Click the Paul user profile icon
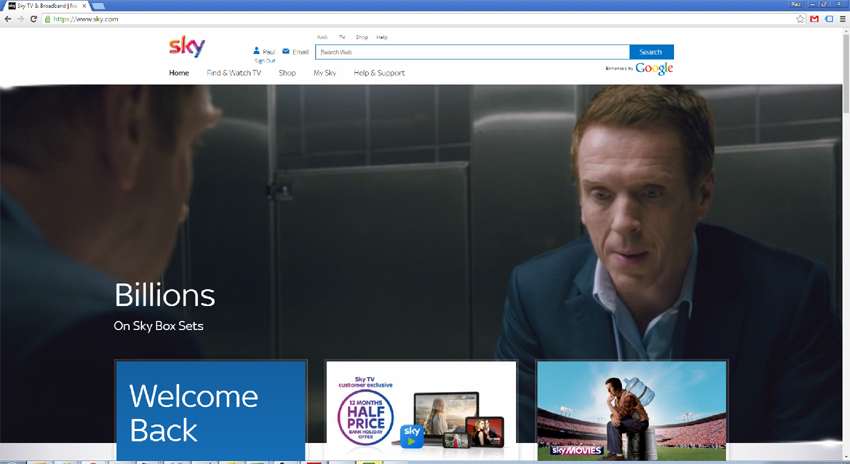 (x=257, y=51)
